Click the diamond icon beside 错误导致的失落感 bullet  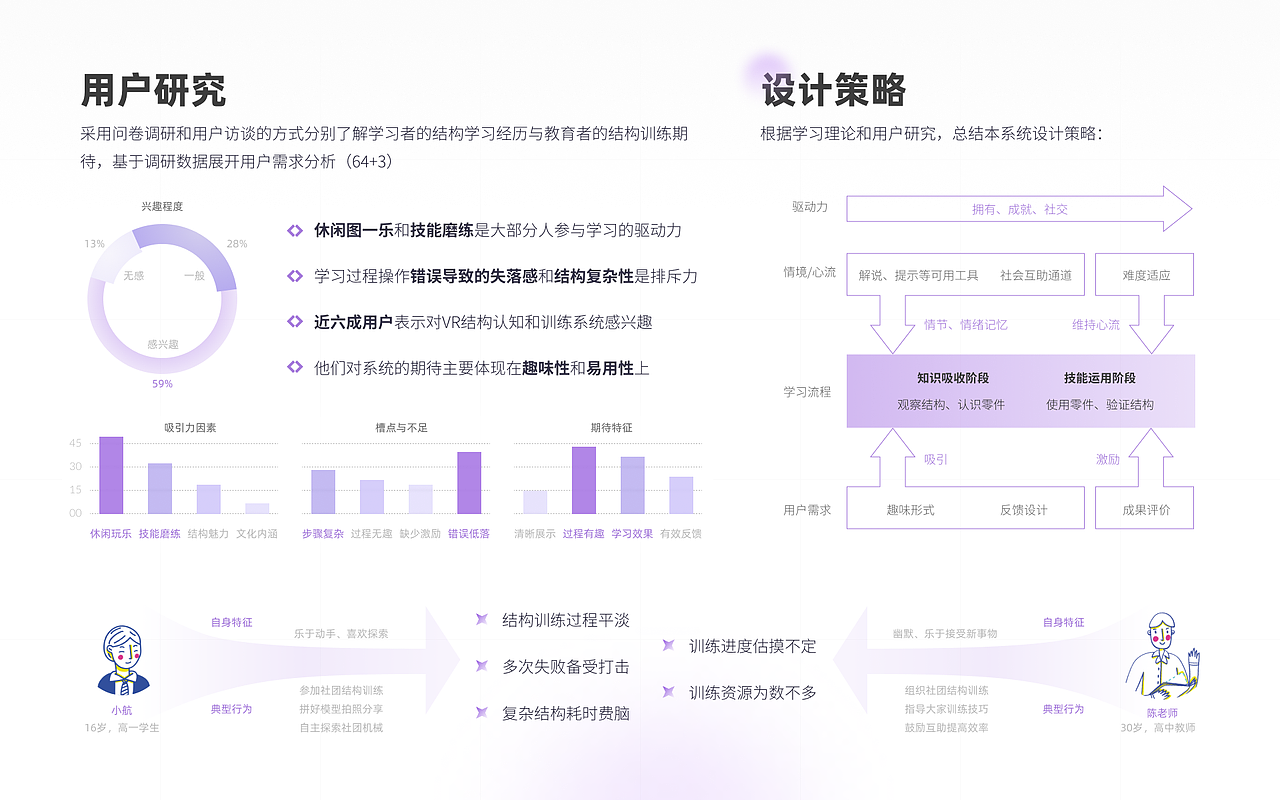293,275
